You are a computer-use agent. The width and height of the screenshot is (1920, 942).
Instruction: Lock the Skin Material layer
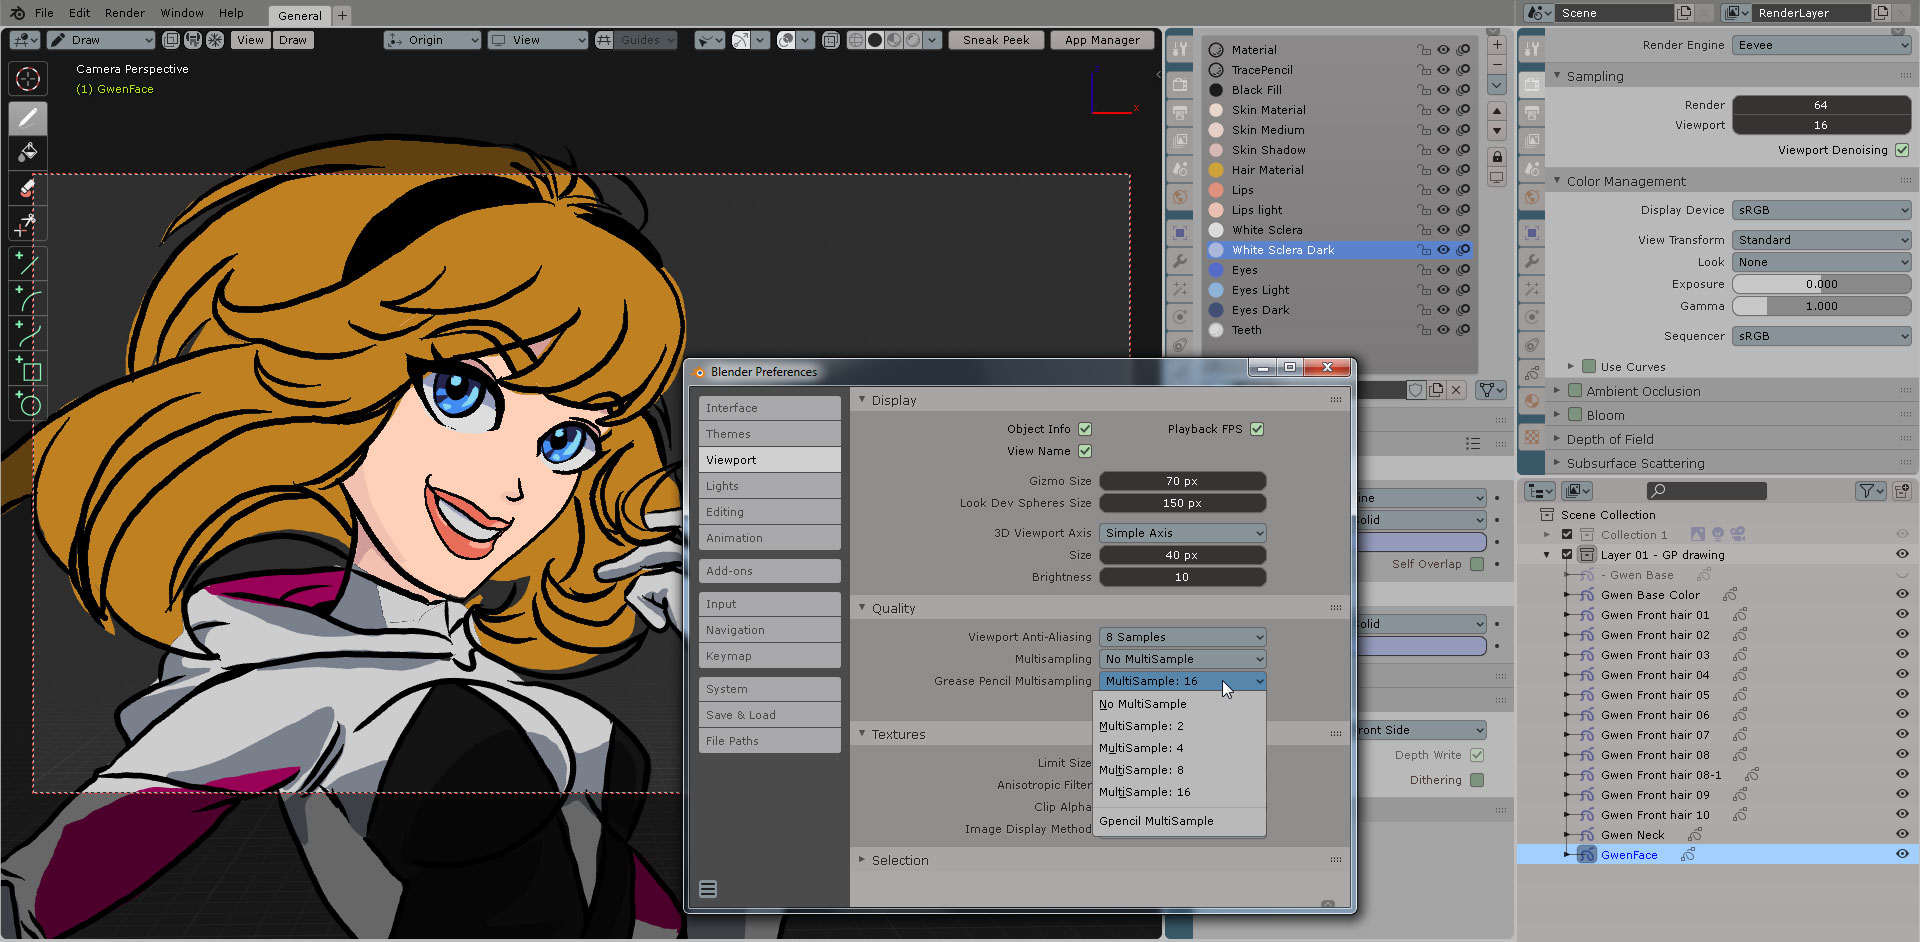1423,110
